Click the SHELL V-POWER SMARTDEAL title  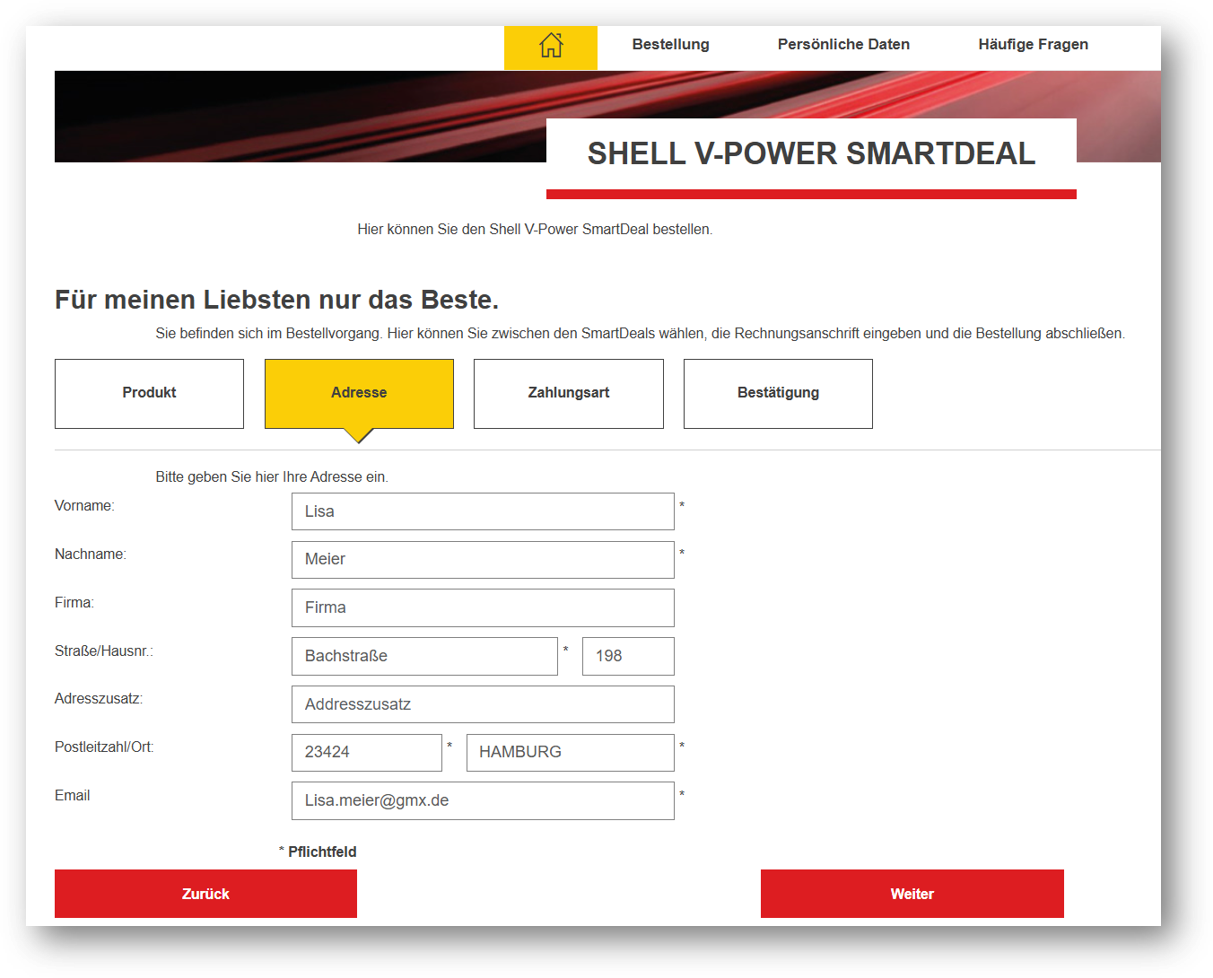[811, 153]
